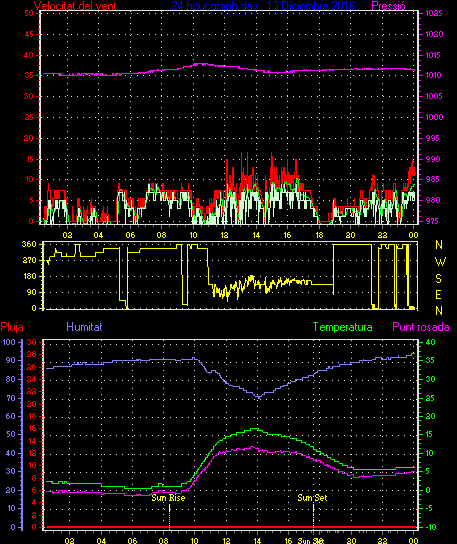The image size is (457, 544).
Task: Click the green 25 temperature axis value
Action: click(430, 398)
